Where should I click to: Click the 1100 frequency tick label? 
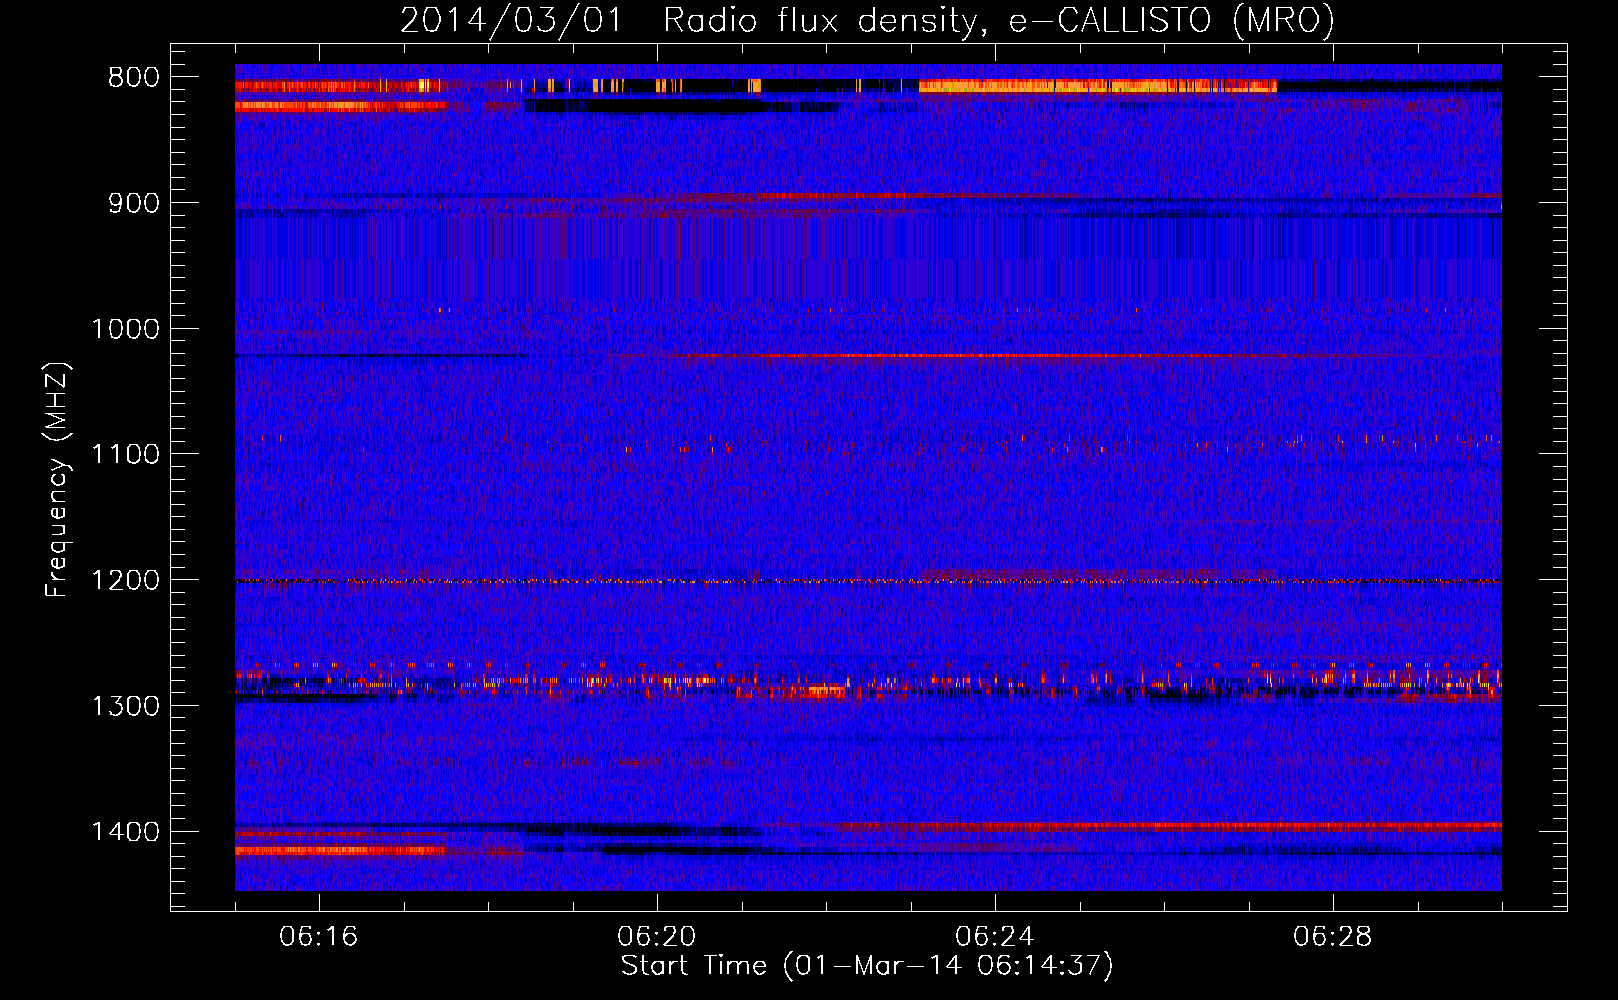coord(125,455)
